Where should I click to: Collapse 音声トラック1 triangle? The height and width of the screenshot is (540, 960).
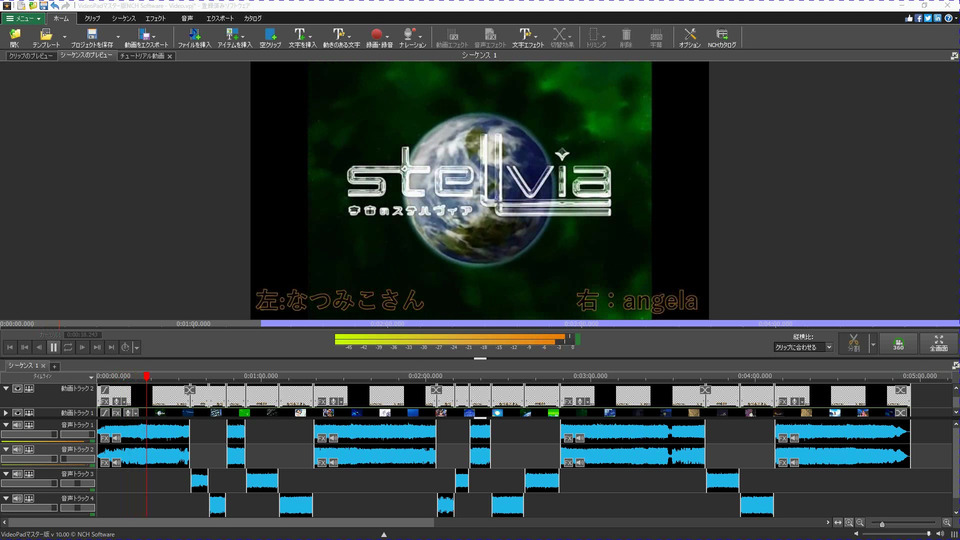coord(6,426)
